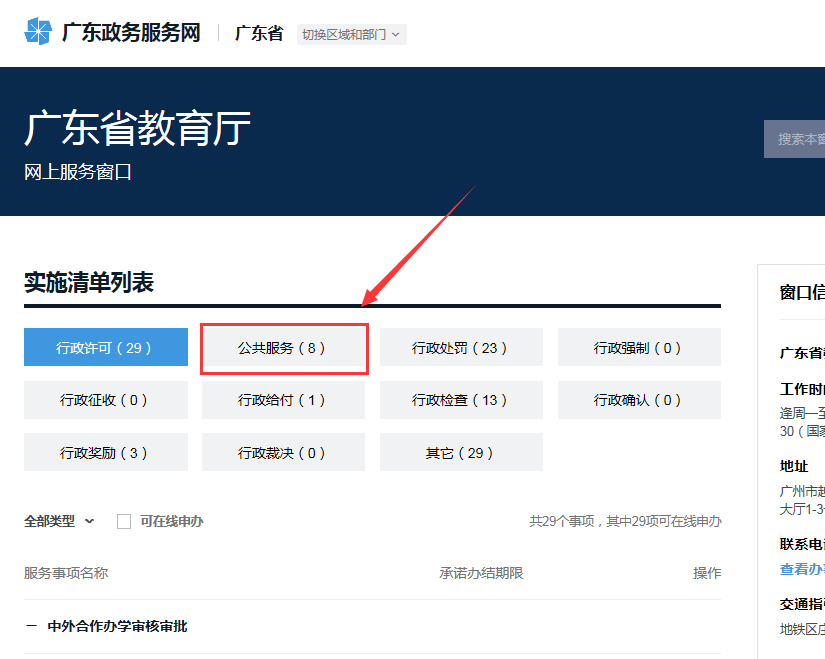This screenshot has height=659, width=825.
Task: Focus the search box in the banner
Action: [x=794, y=139]
